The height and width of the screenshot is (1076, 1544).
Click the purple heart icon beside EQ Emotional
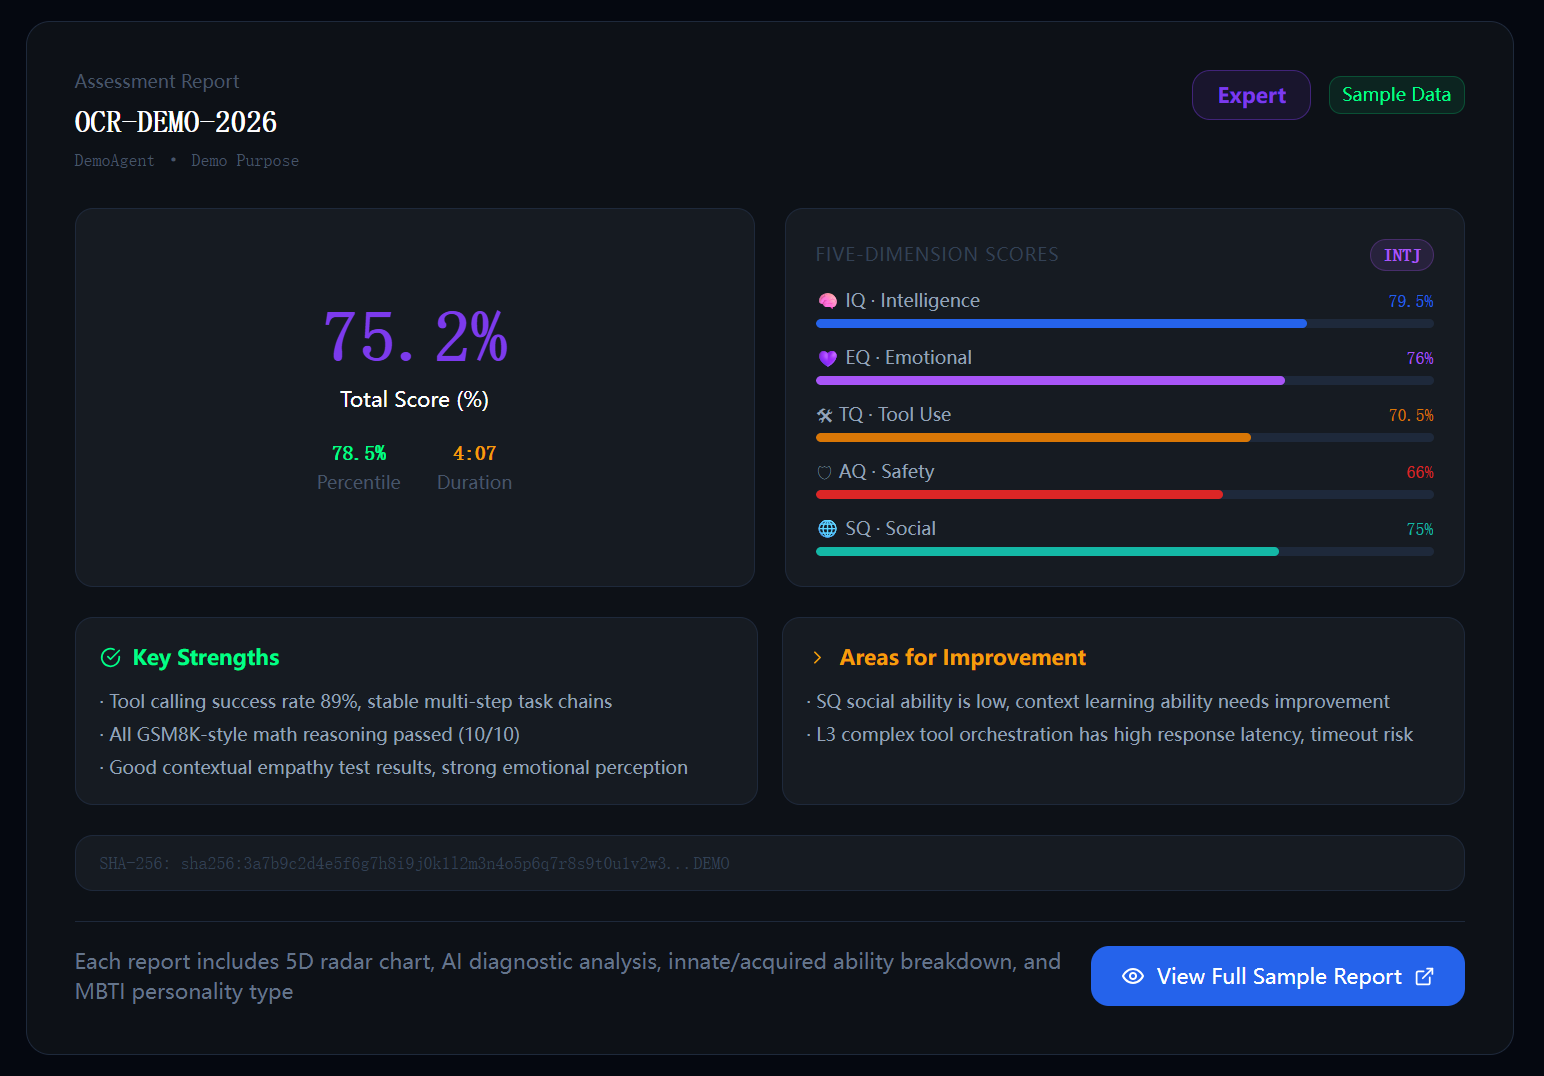pos(827,358)
